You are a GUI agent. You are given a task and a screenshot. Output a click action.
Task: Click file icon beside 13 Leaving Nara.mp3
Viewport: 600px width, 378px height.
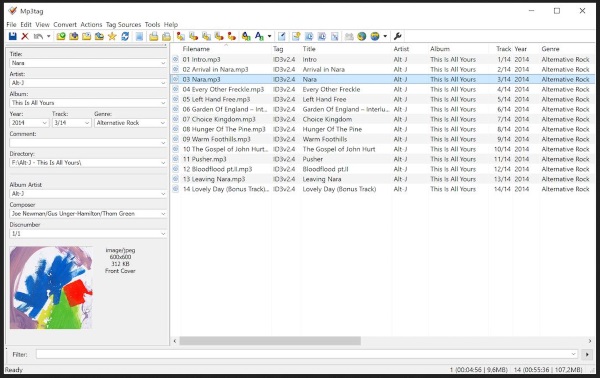click(x=176, y=179)
